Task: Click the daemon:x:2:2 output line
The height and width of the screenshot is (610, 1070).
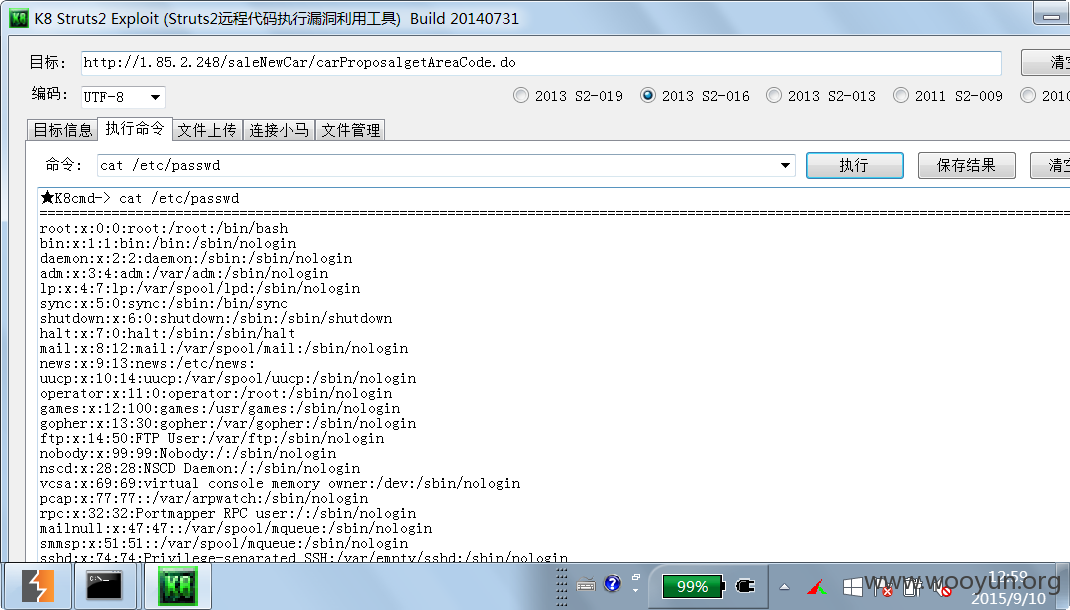Action: [196, 259]
